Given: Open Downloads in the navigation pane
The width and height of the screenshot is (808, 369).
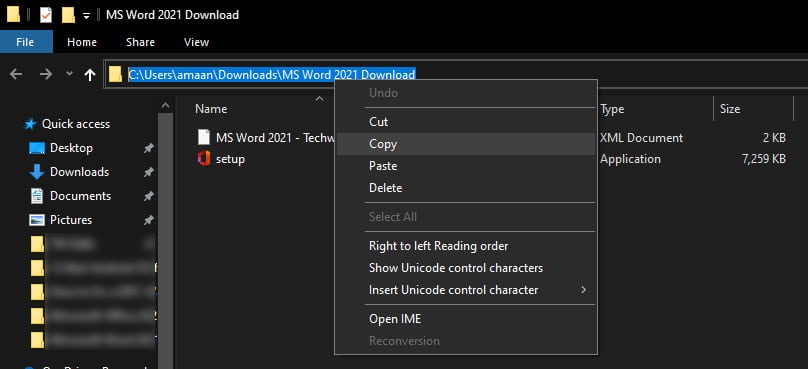Looking at the screenshot, I should (x=79, y=172).
